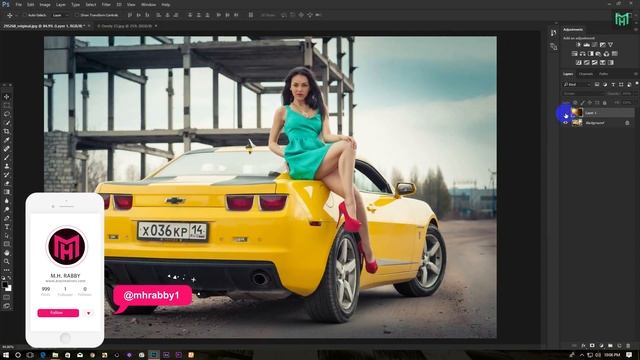Select the Lasso tool
The image size is (640, 360).
tap(7, 114)
